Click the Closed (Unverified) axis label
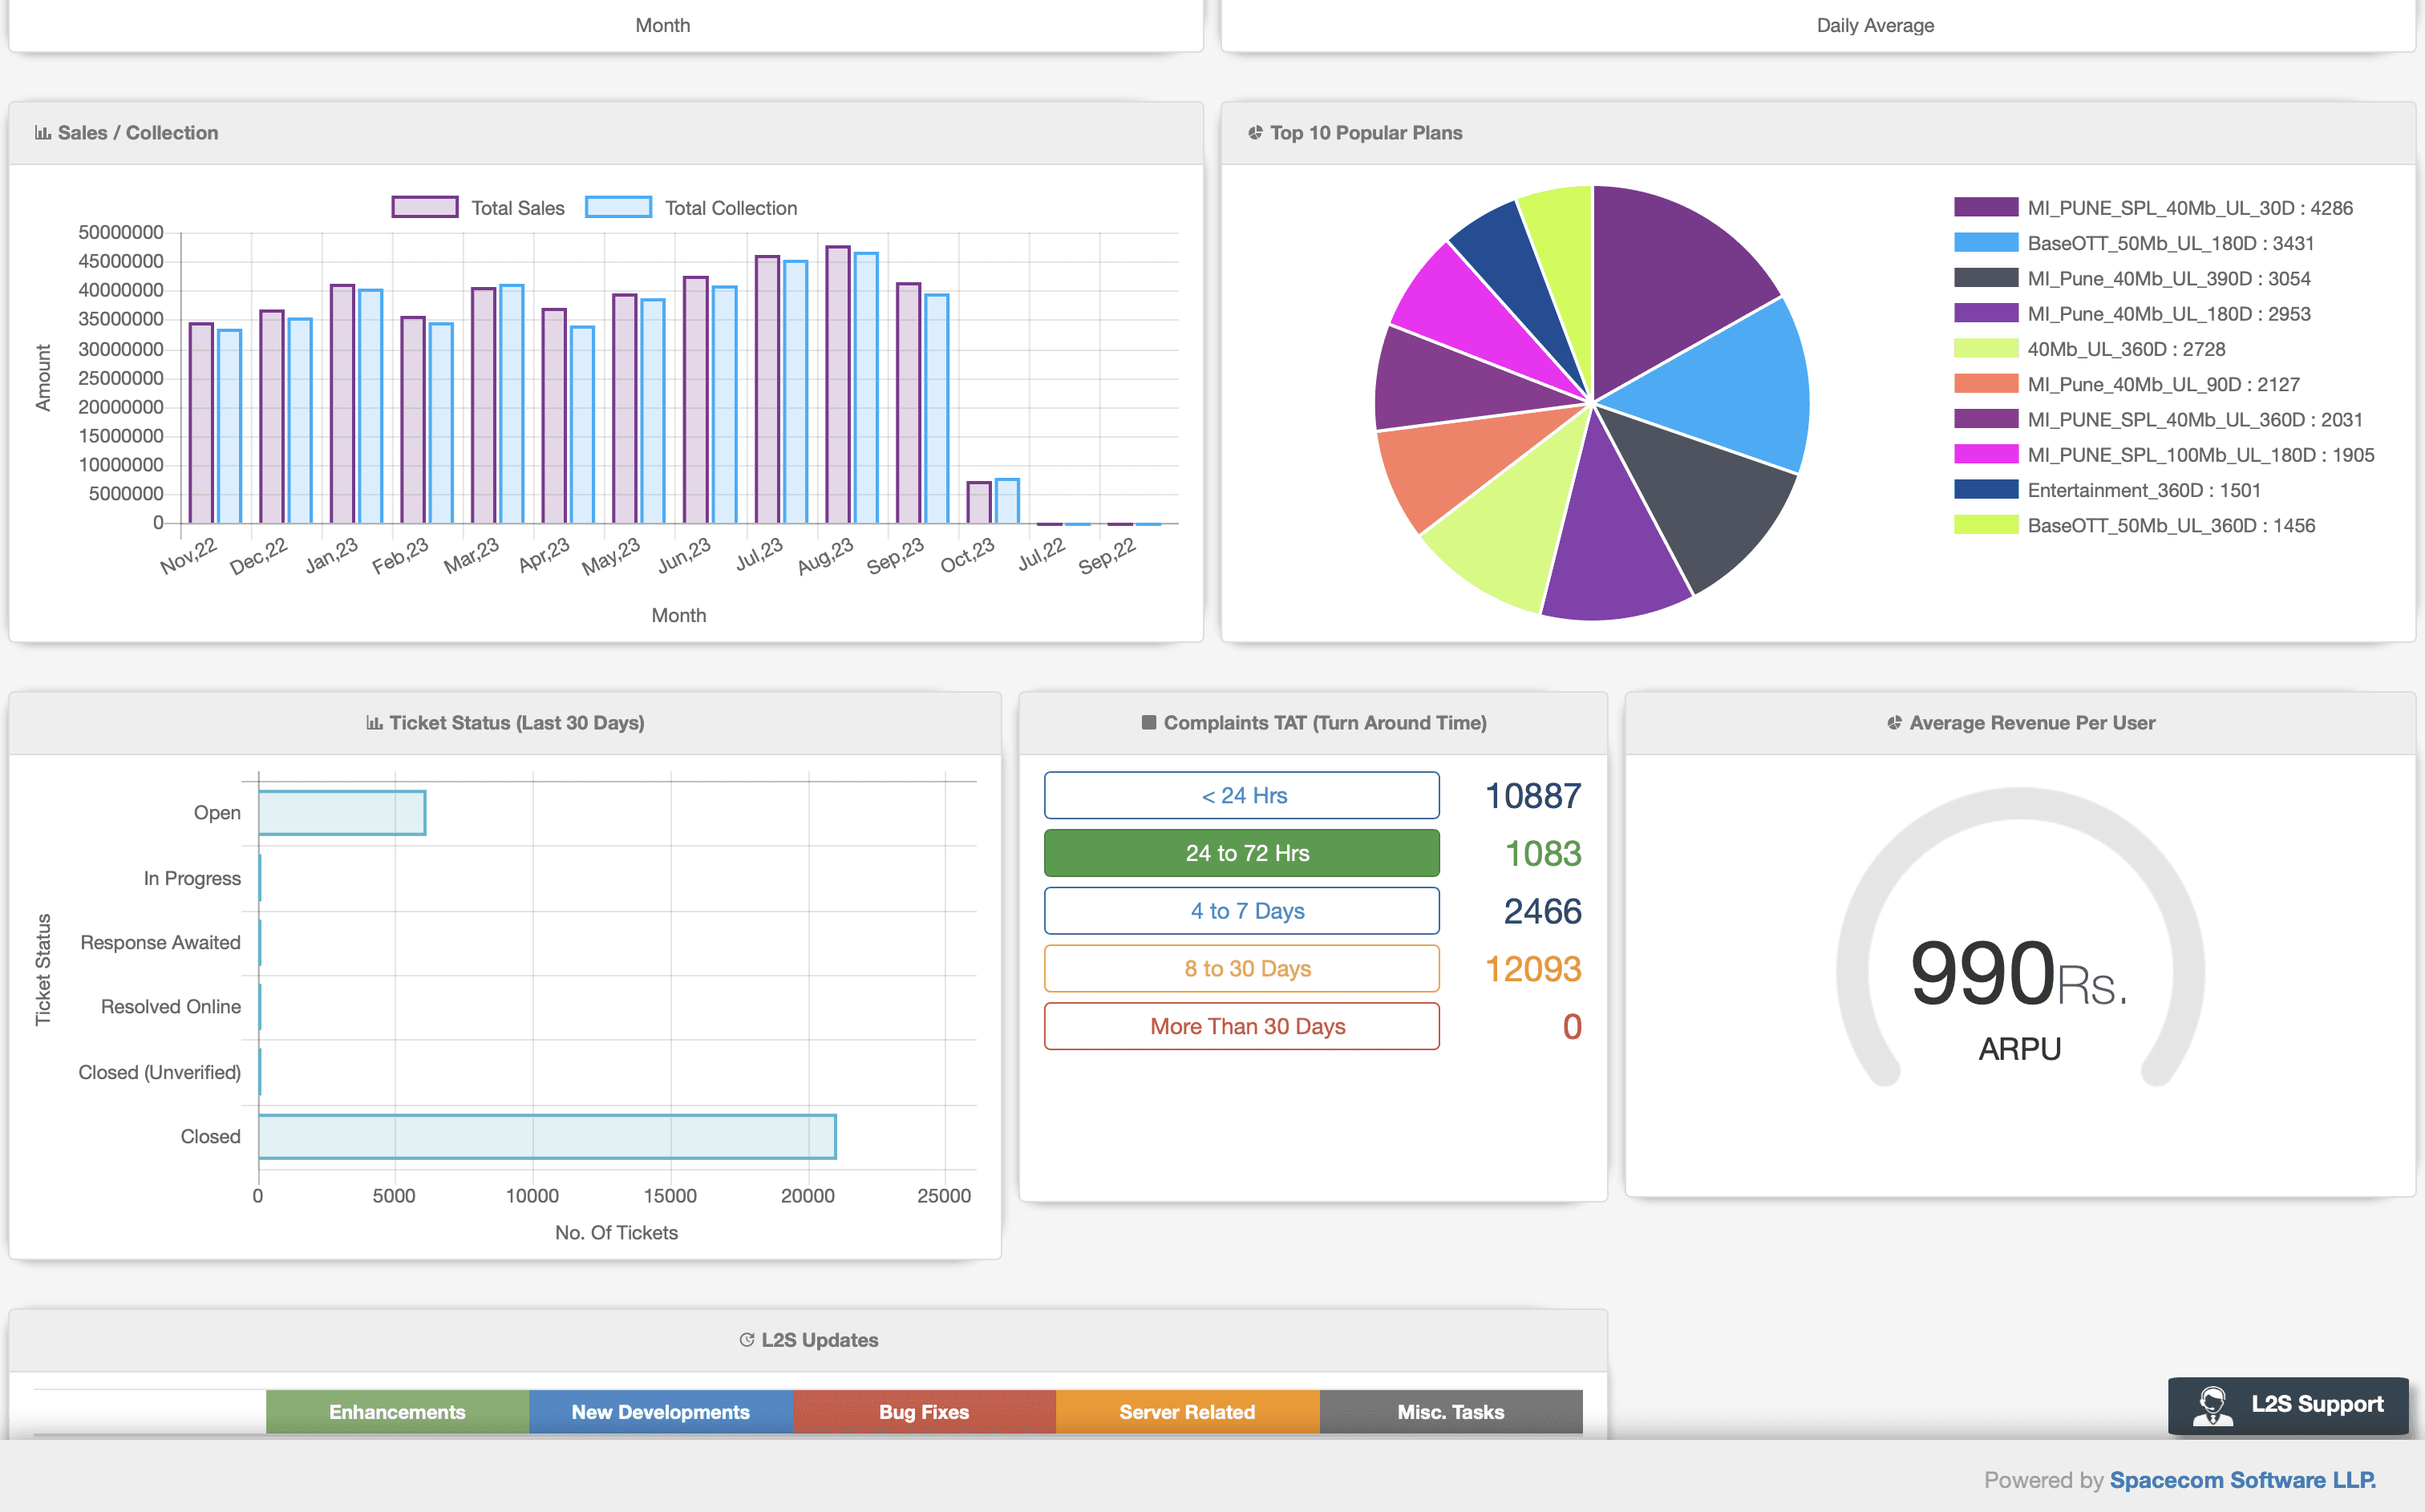This screenshot has height=1512, width=2425. click(x=160, y=1072)
